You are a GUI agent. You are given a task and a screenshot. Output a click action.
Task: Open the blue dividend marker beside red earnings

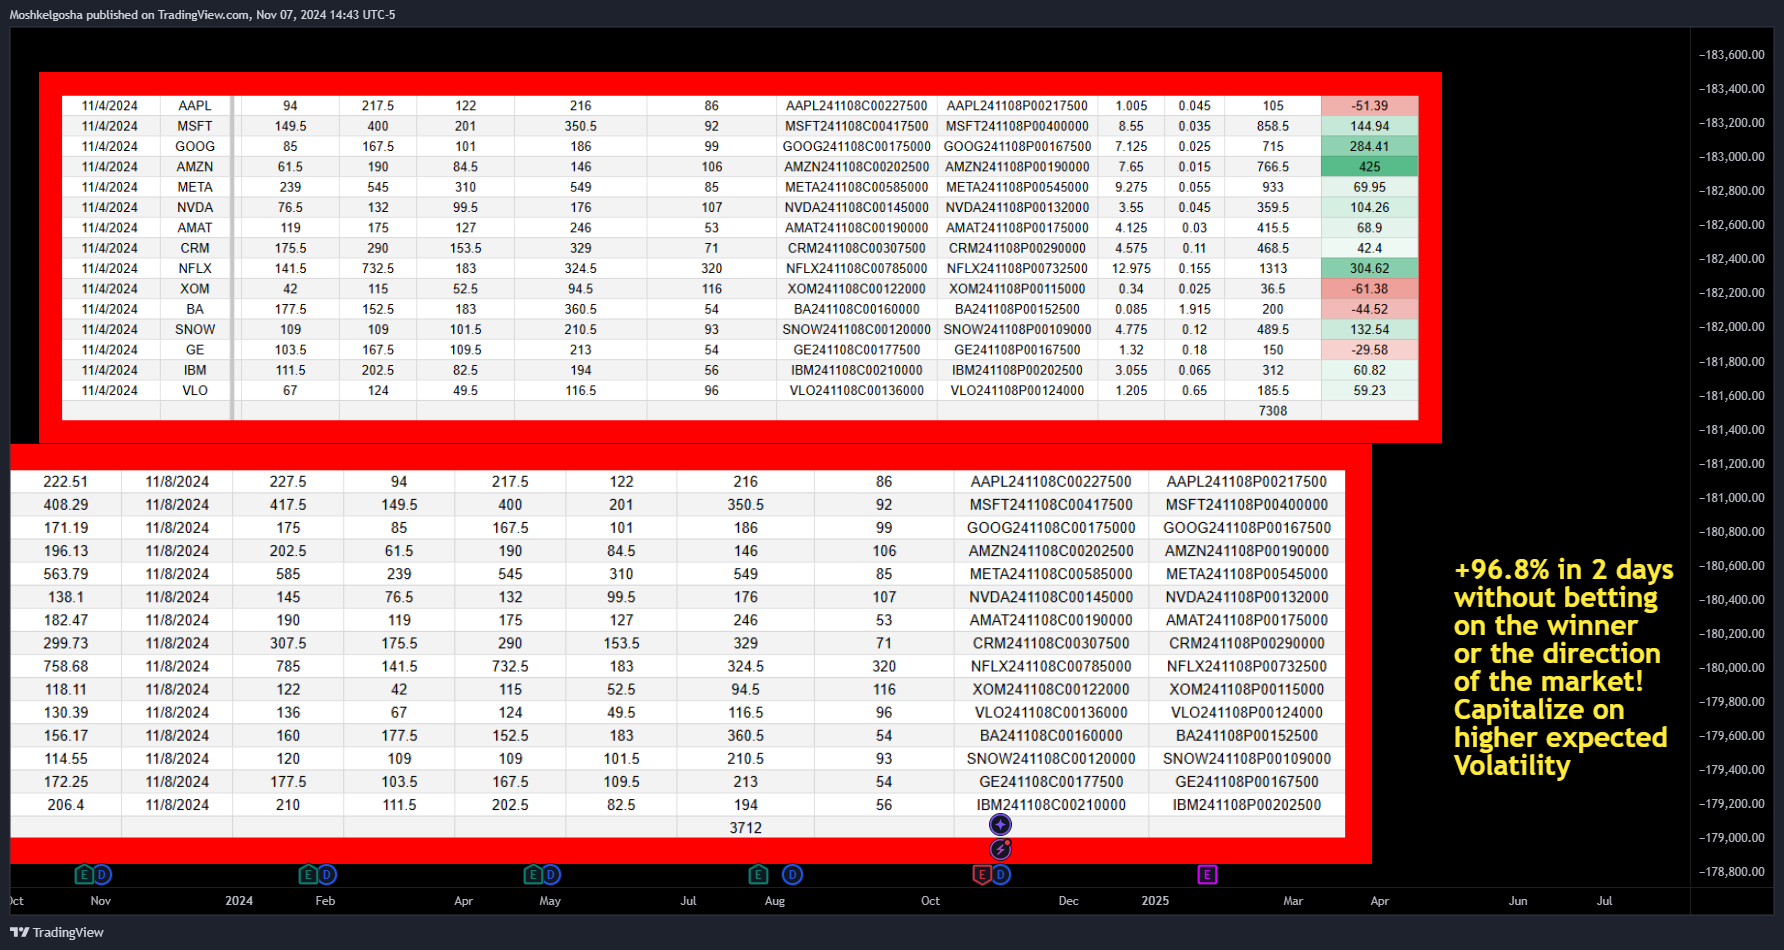tap(1001, 875)
